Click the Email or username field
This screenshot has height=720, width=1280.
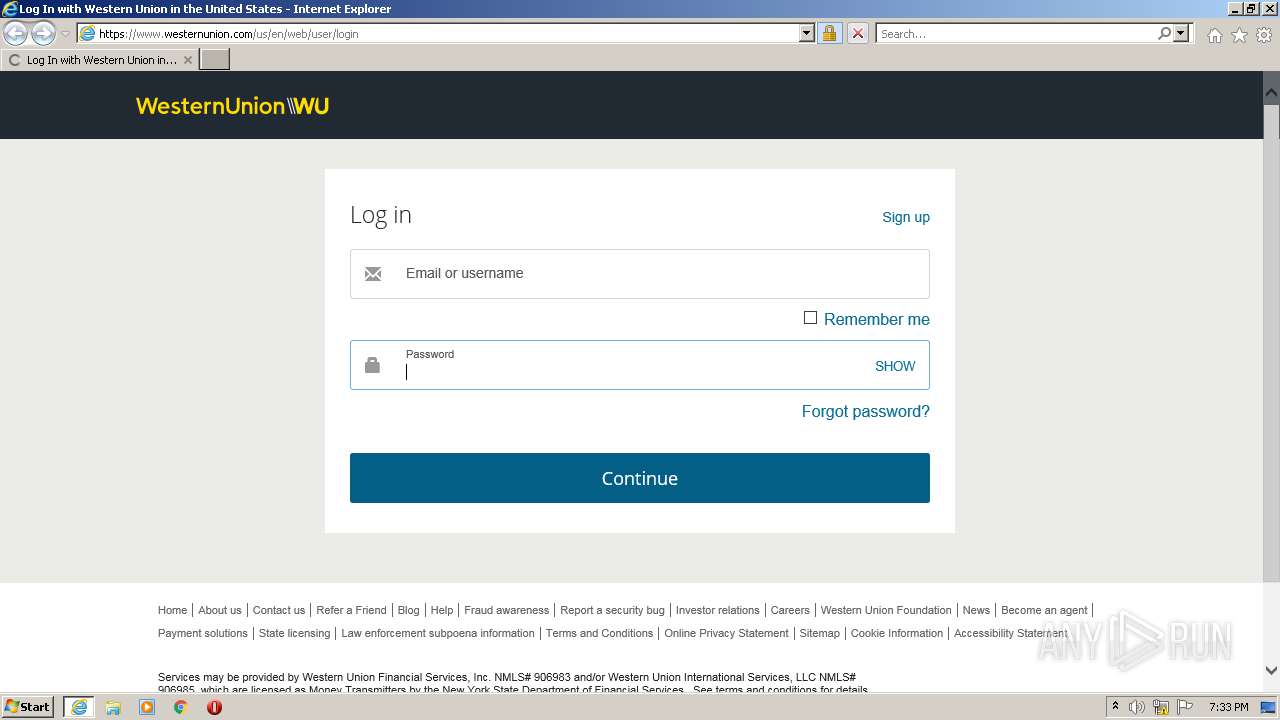[640, 274]
